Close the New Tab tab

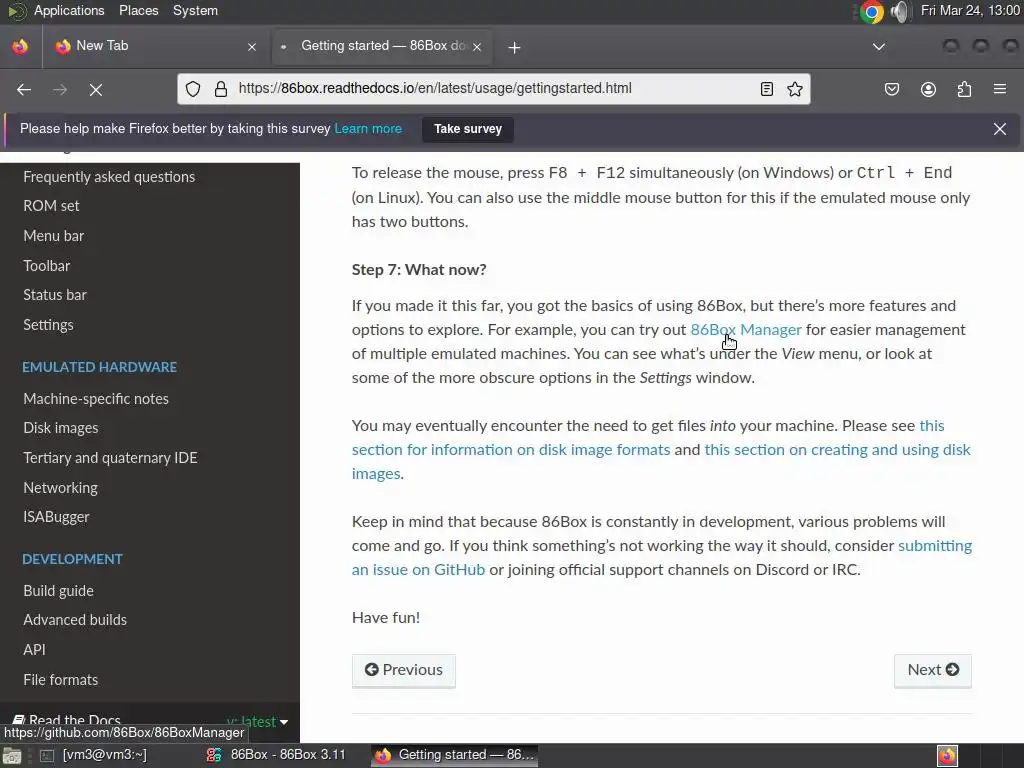pos(252,47)
